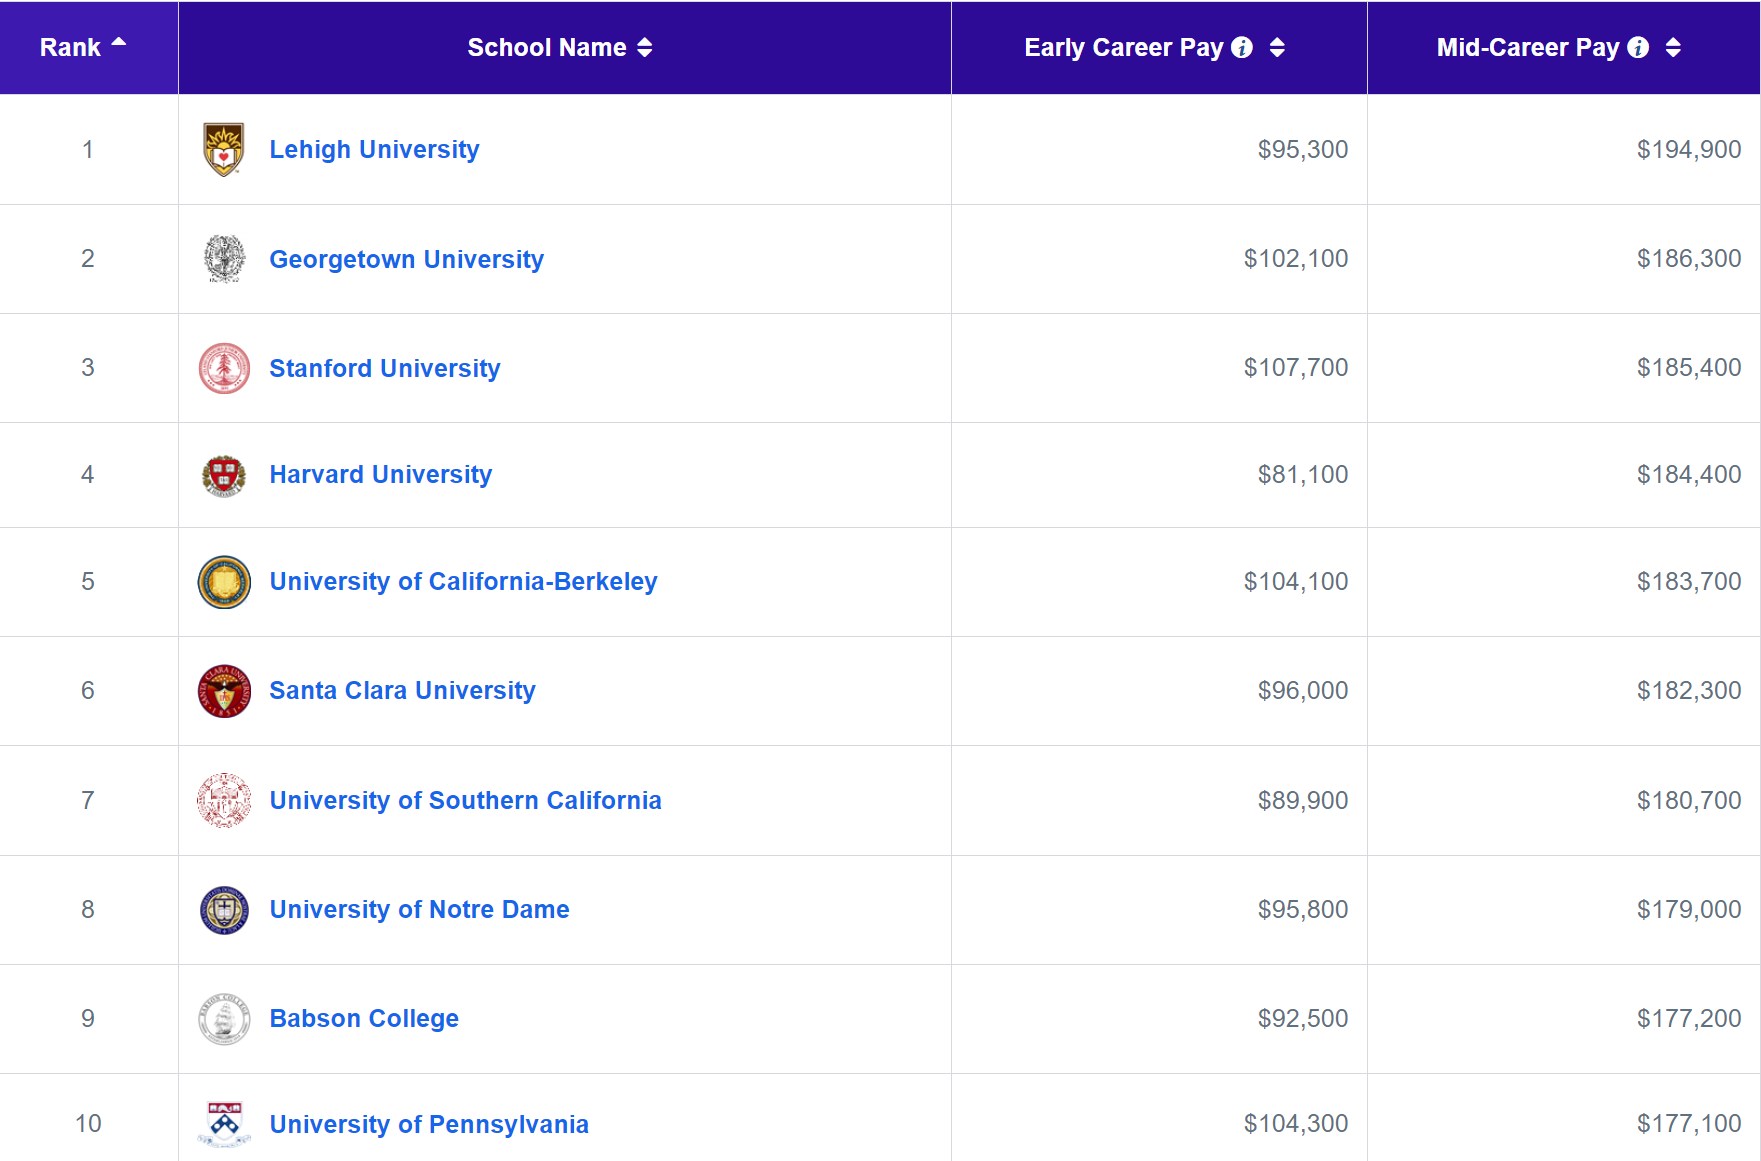The image size is (1761, 1161).
Task: Select Stanford's early career pay $107,700
Action: (1295, 367)
